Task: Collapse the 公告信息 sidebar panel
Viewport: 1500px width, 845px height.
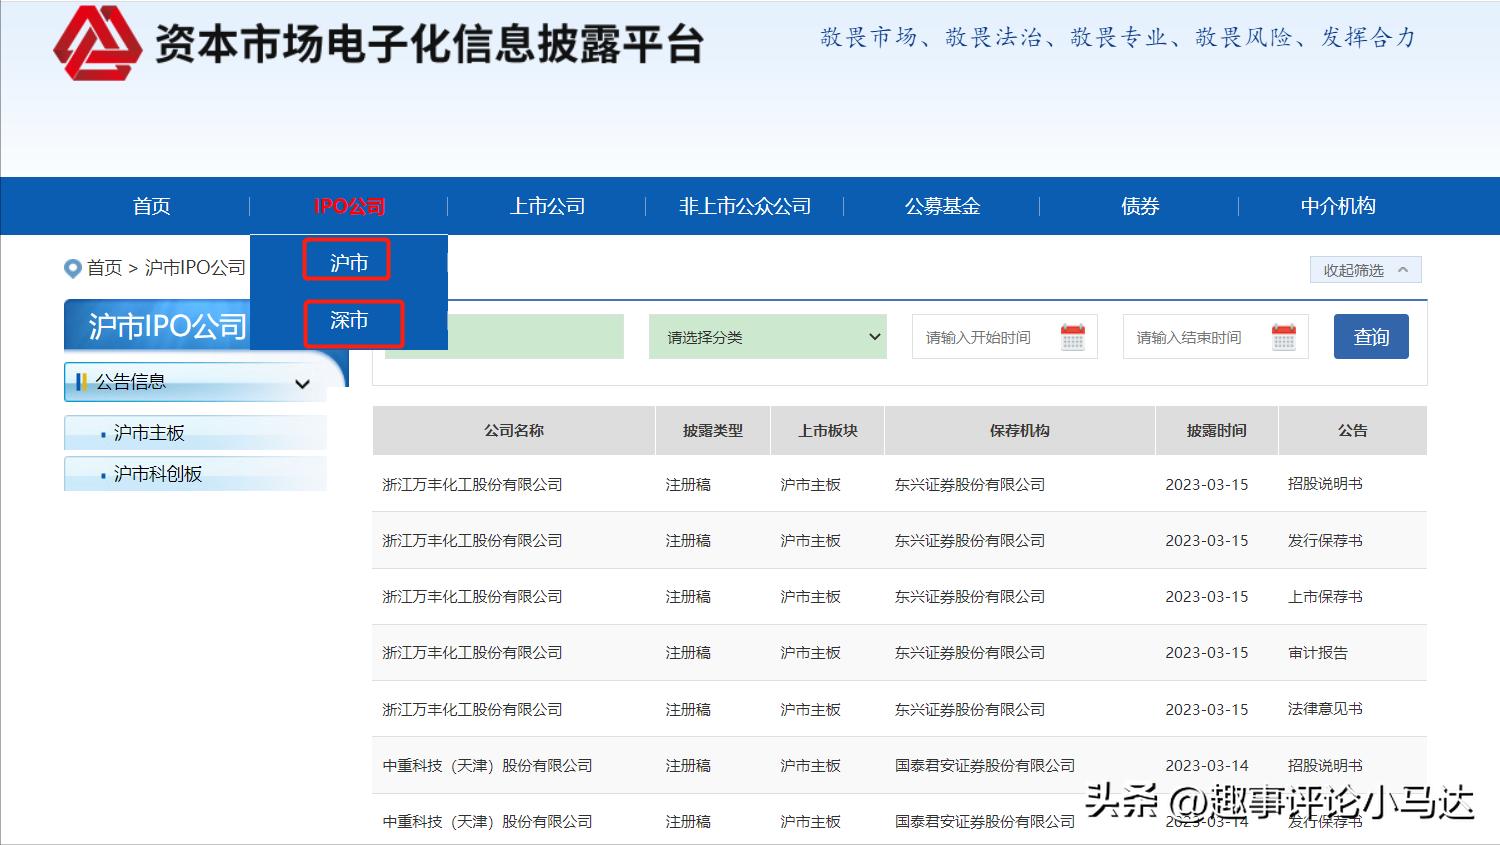Action: click(302, 383)
